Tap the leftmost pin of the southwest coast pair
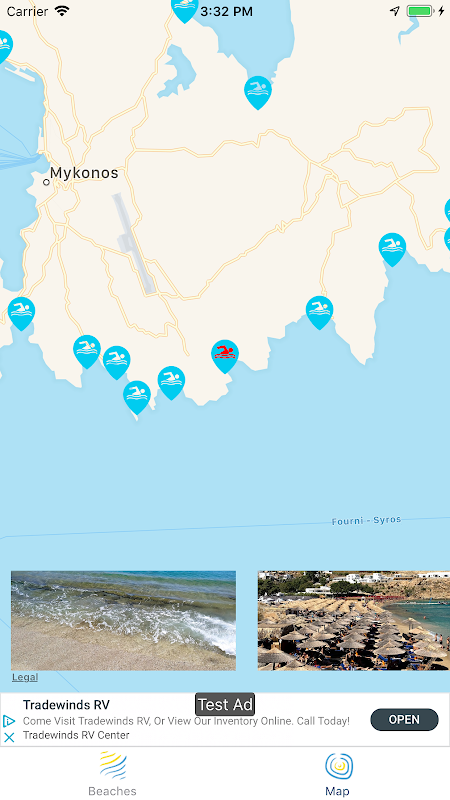 coord(87,351)
